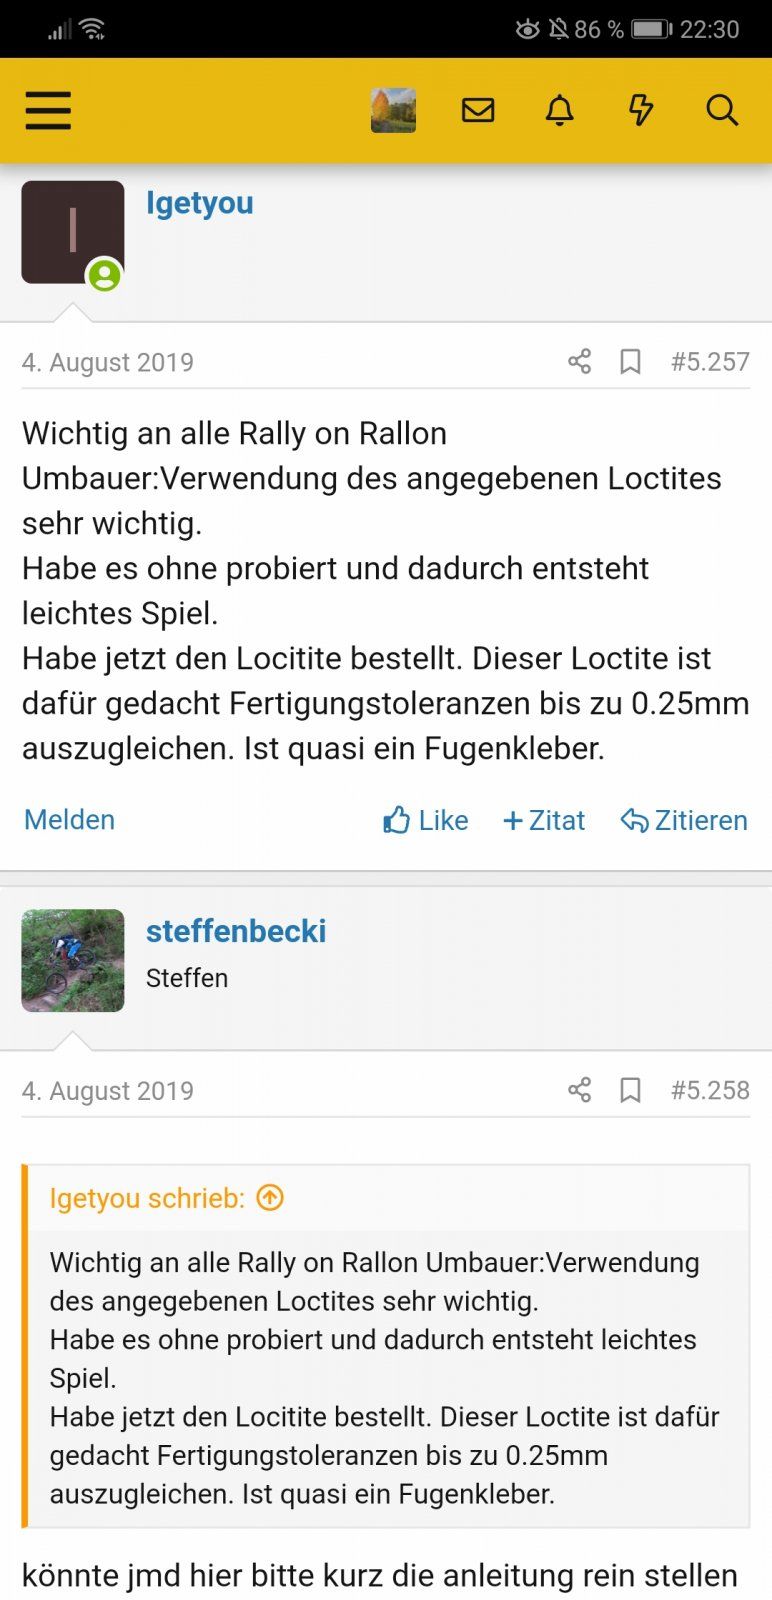Open post number #5.257 permalink
The width and height of the screenshot is (772, 1600).
point(710,361)
